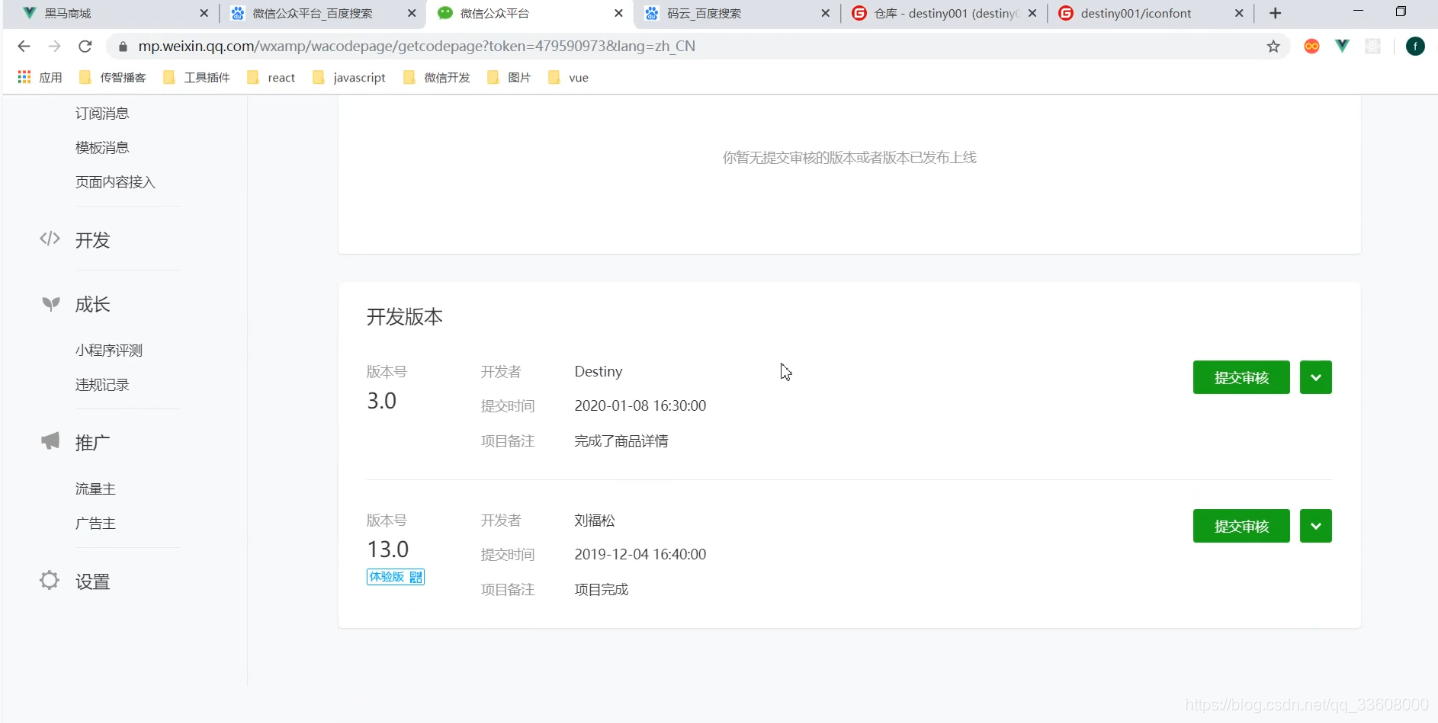
Task: Open 模板消息 in the sidebar
Action: coord(102,148)
